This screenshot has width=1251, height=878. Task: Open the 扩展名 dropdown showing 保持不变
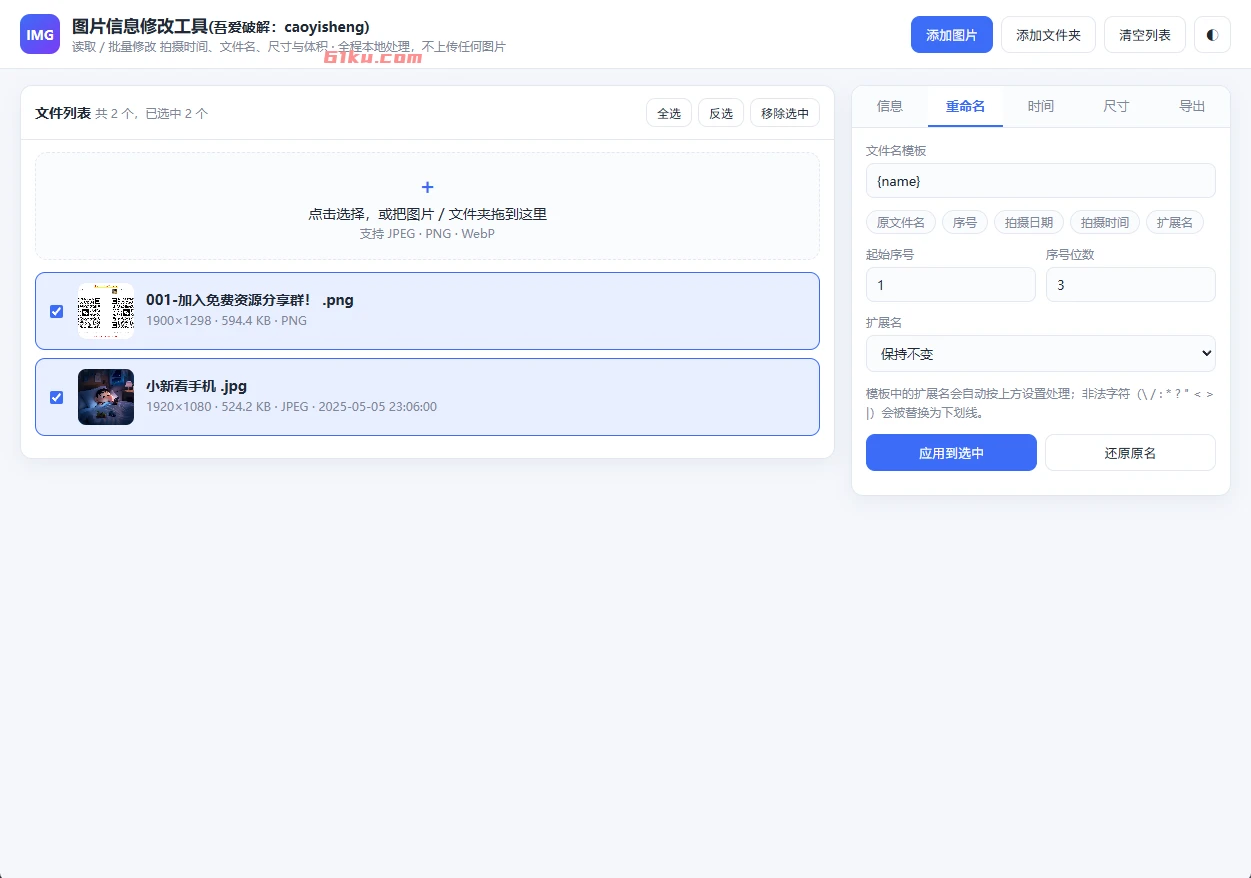pos(1040,353)
